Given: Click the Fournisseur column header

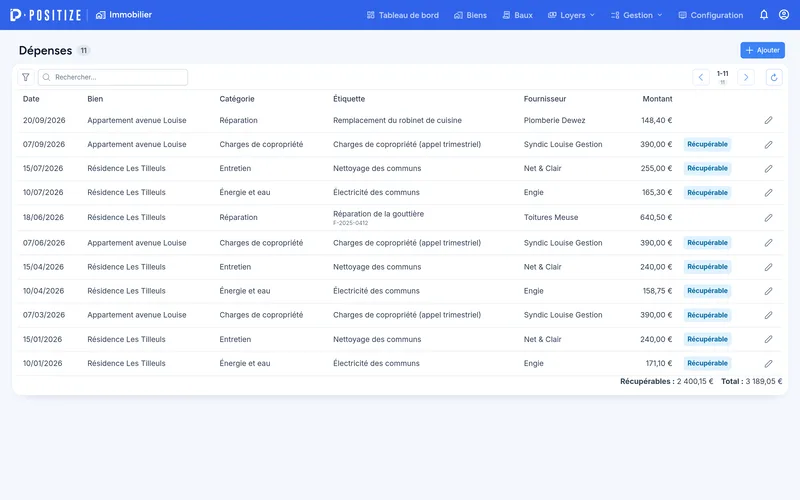Looking at the screenshot, I should tap(545, 99).
